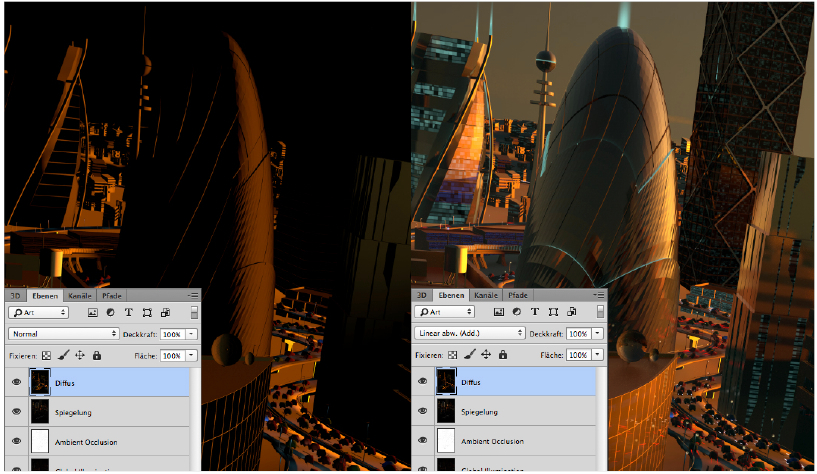Viewport: 817px width, 474px height.
Task: Select Ebenen tab in right panel
Action: tap(451, 295)
